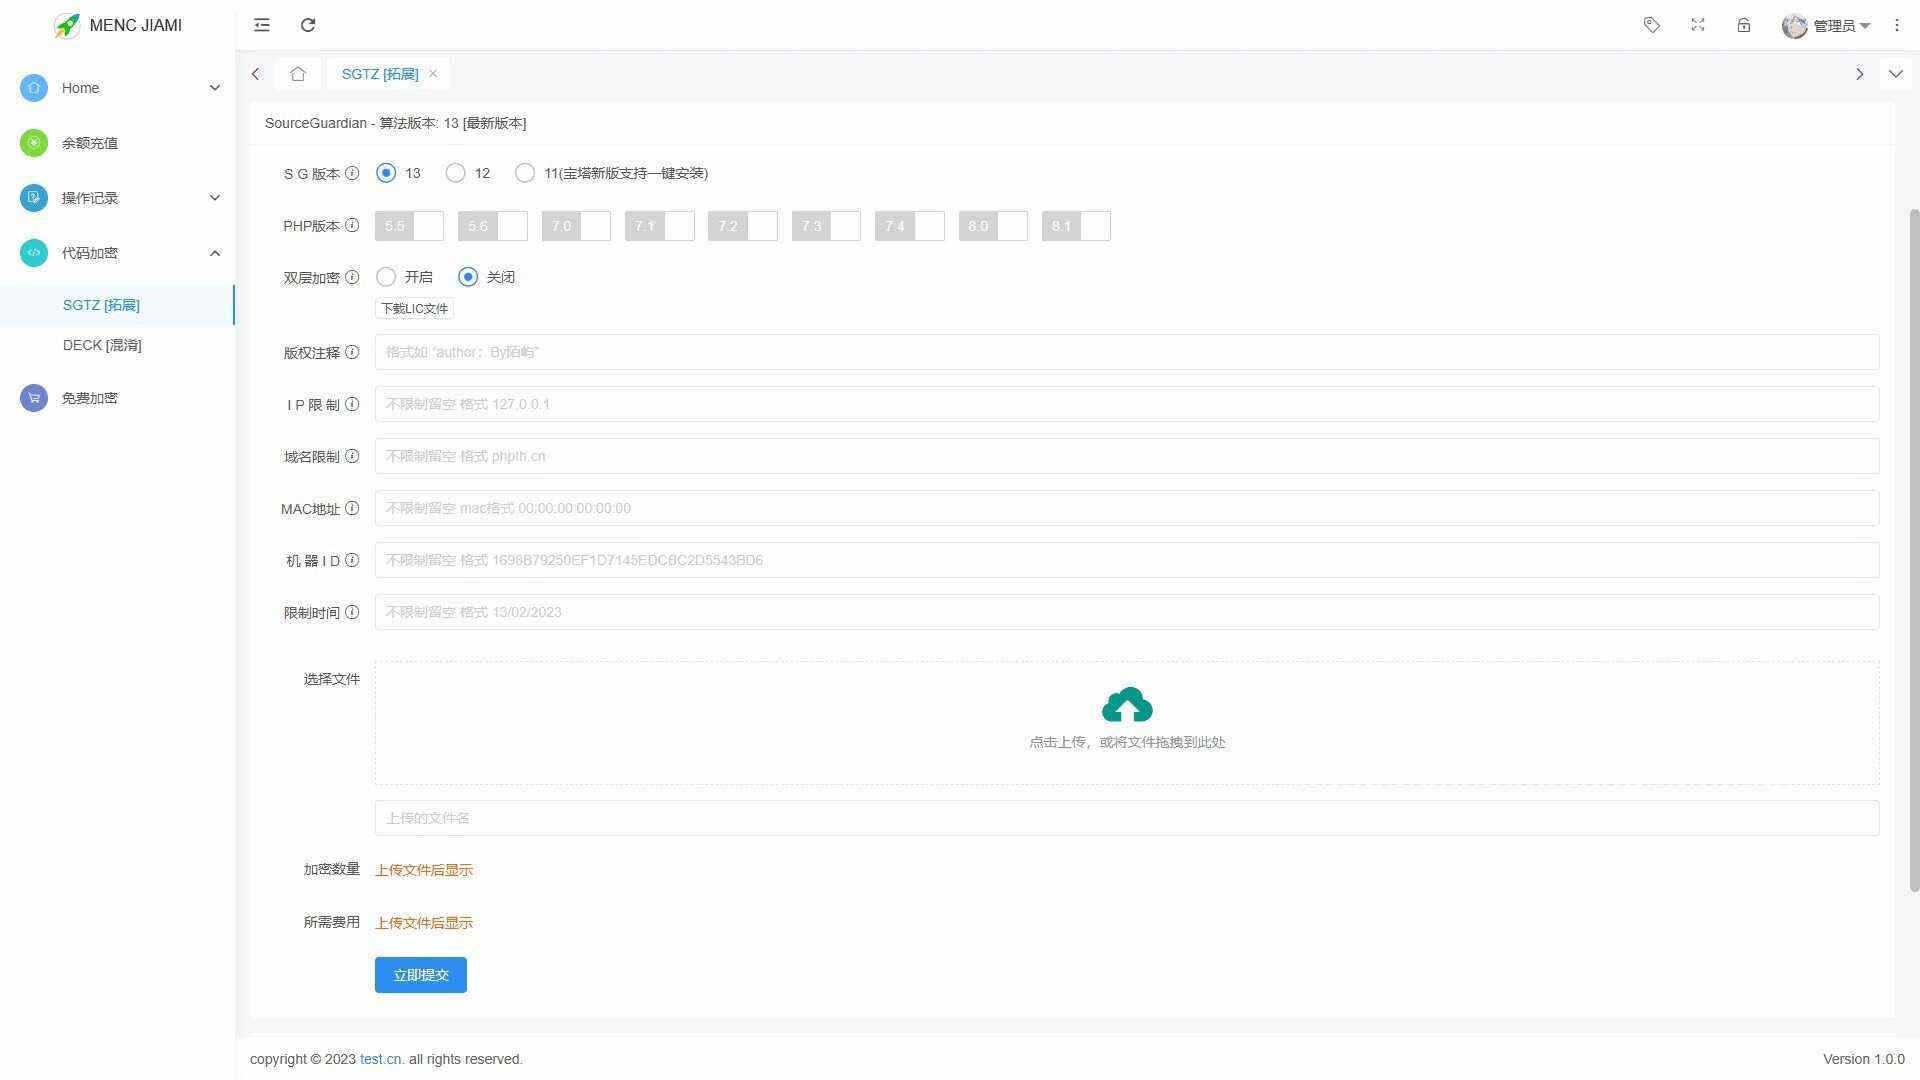Screen dimensions: 1920x1080
Task: Click the home breadcrumb icon
Action: [x=297, y=73]
